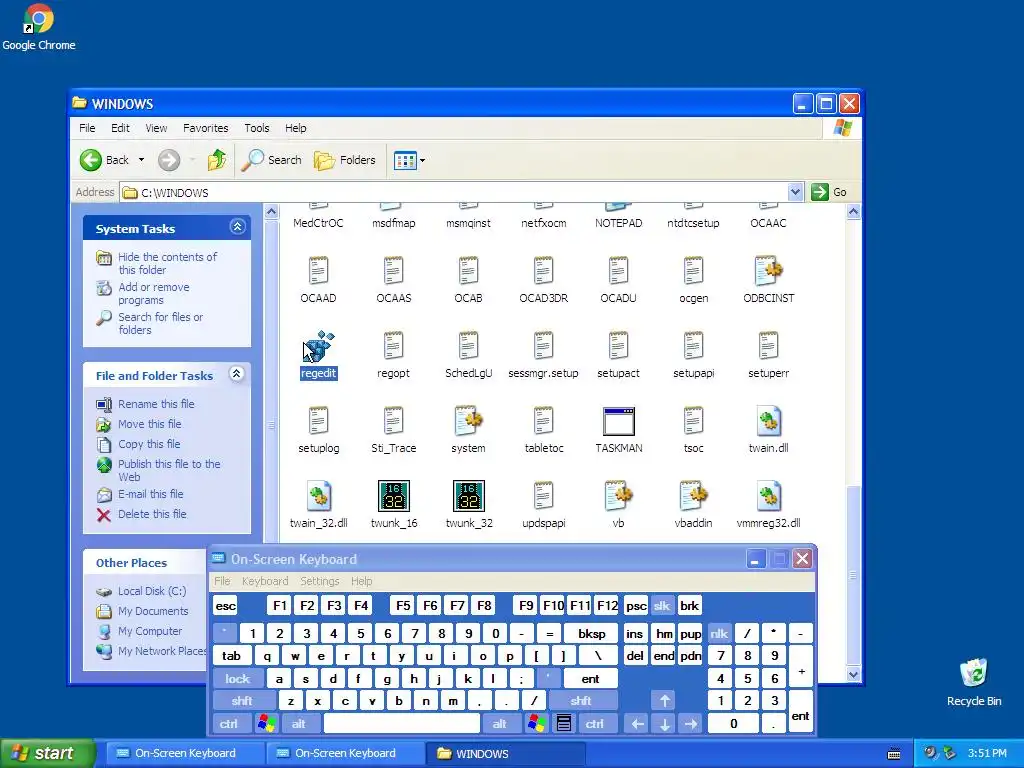Click file list scrollbar down arrow
Viewport: 1024px width, 768px height.
853,675
